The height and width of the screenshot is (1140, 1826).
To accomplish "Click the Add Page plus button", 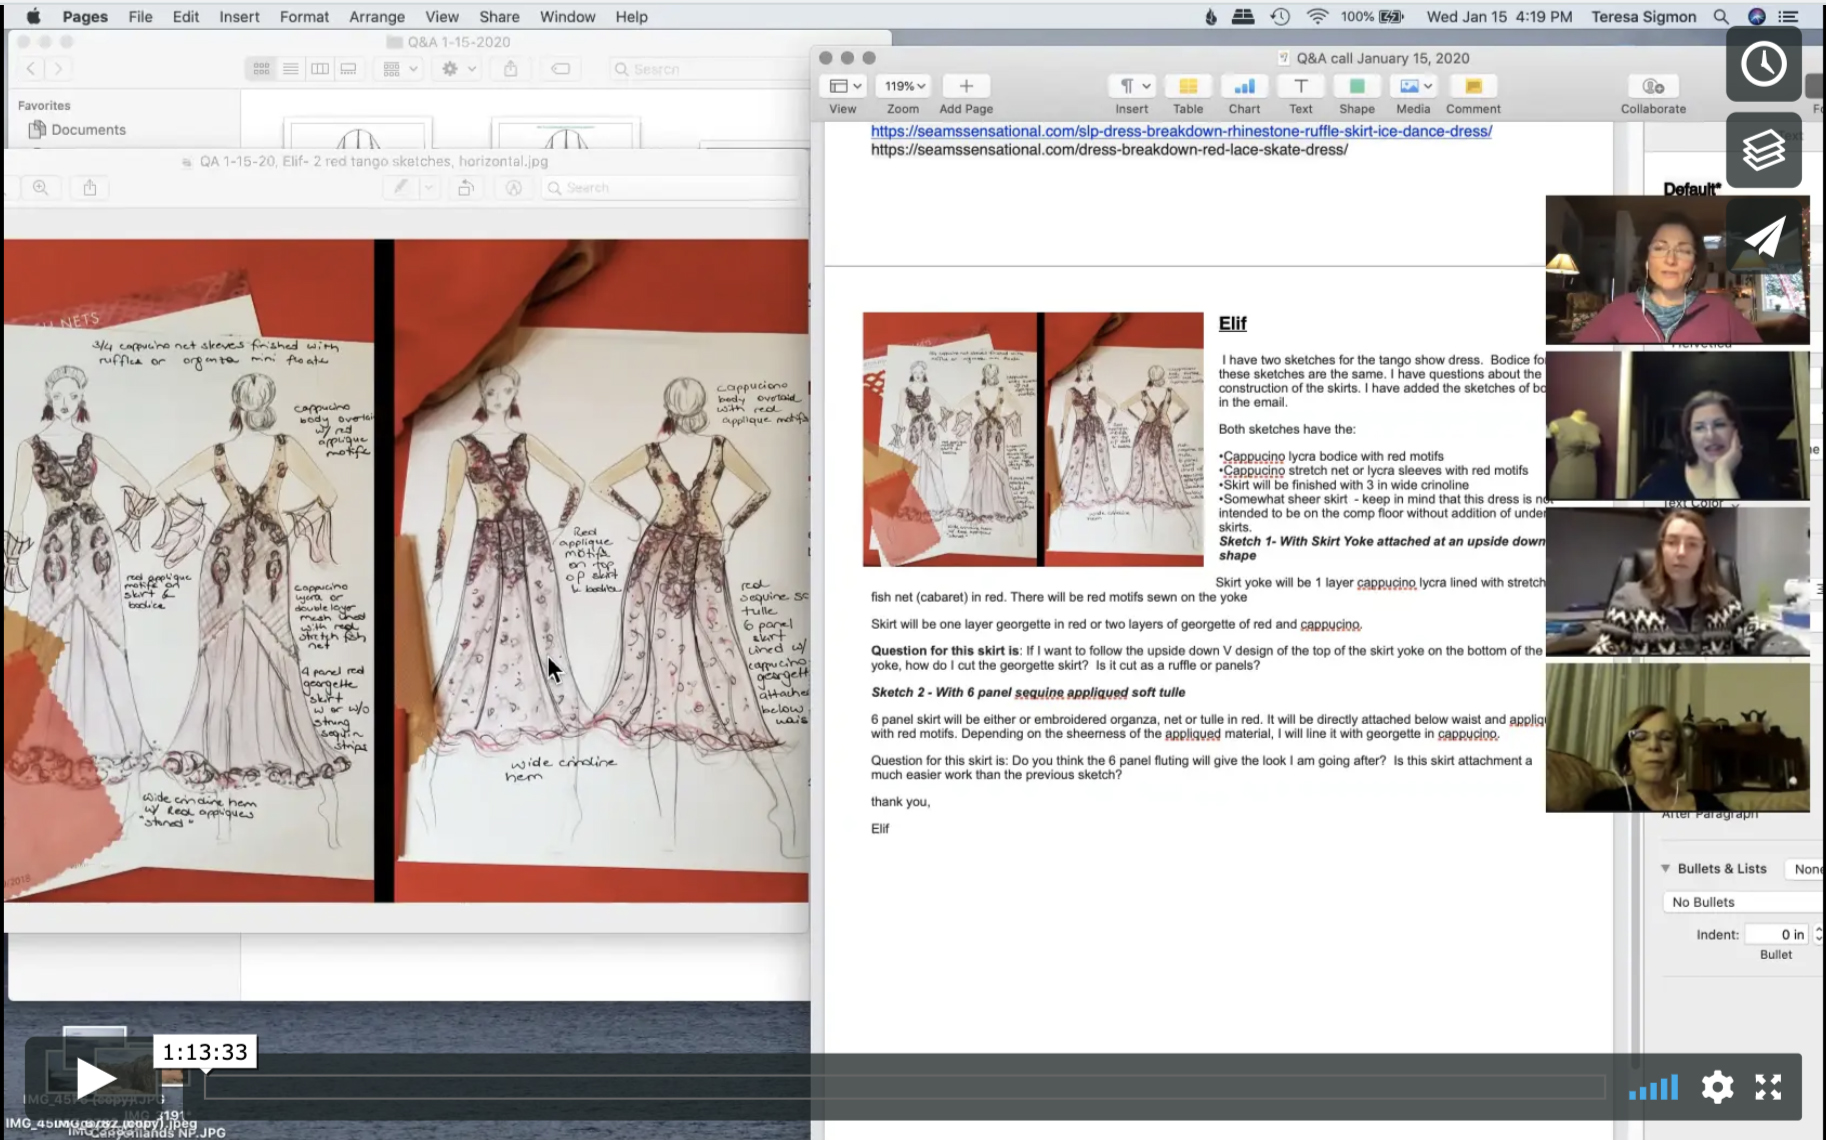I will click(965, 87).
